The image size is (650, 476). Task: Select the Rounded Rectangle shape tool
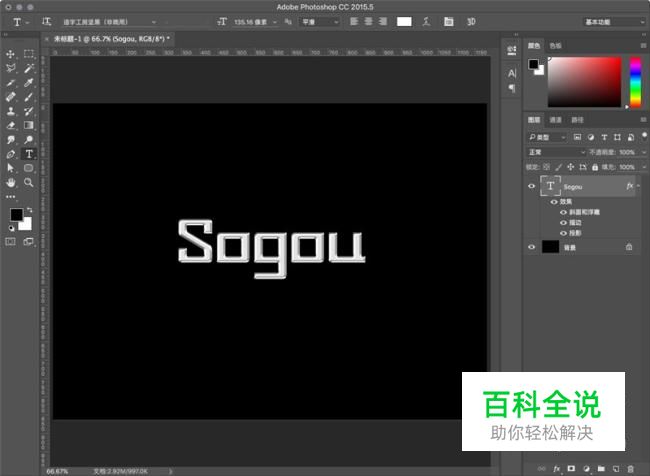click(x=29, y=168)
